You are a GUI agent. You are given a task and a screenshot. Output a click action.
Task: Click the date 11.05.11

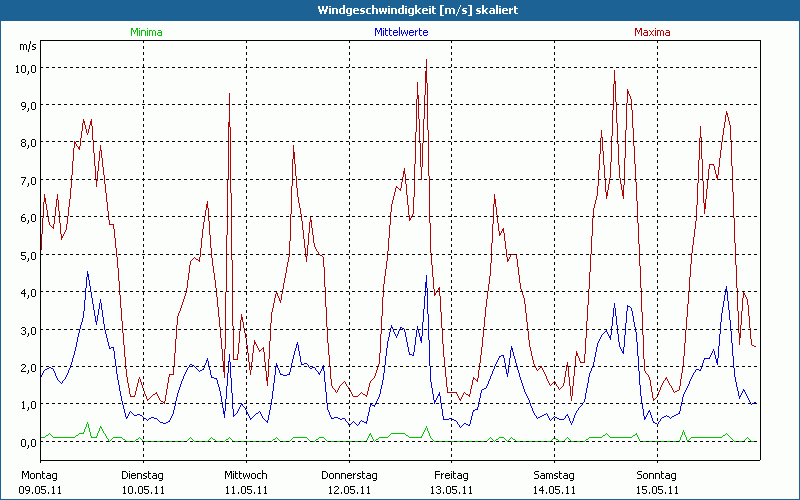(246, 490)
